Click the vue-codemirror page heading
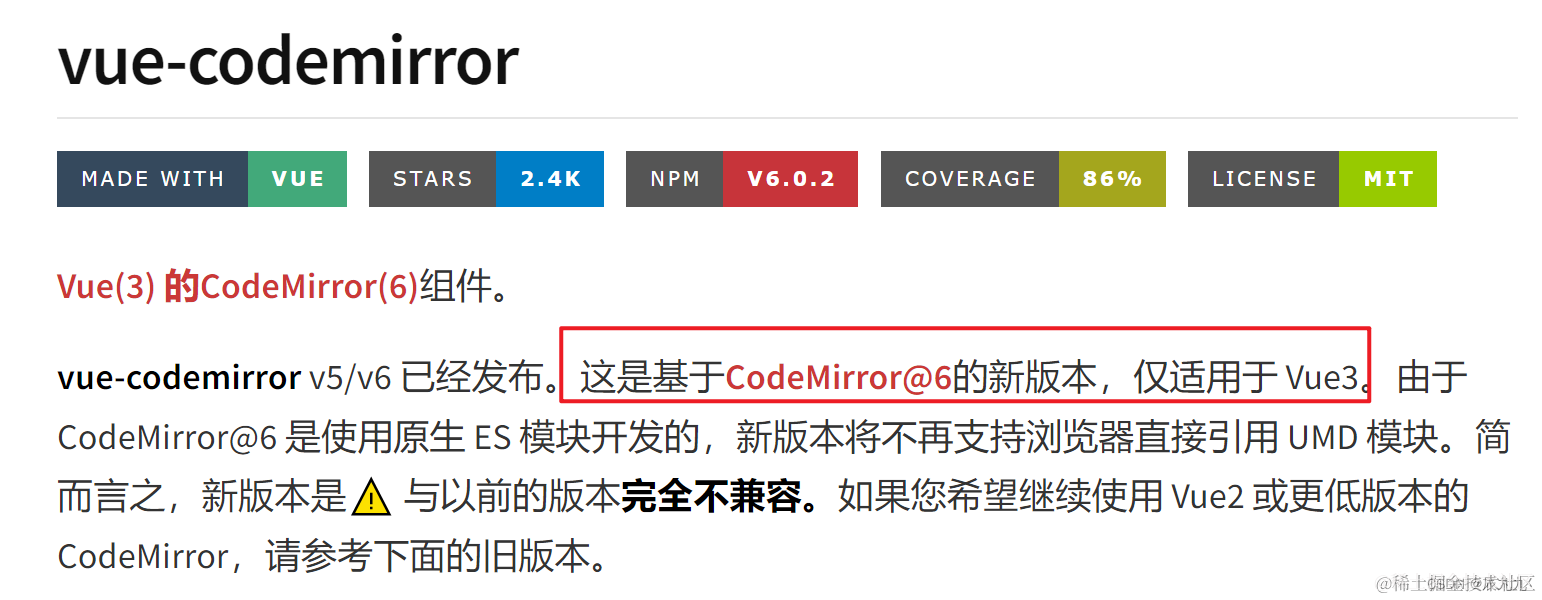This screenshot has height=600, width=1542. (x=288, y=60)
